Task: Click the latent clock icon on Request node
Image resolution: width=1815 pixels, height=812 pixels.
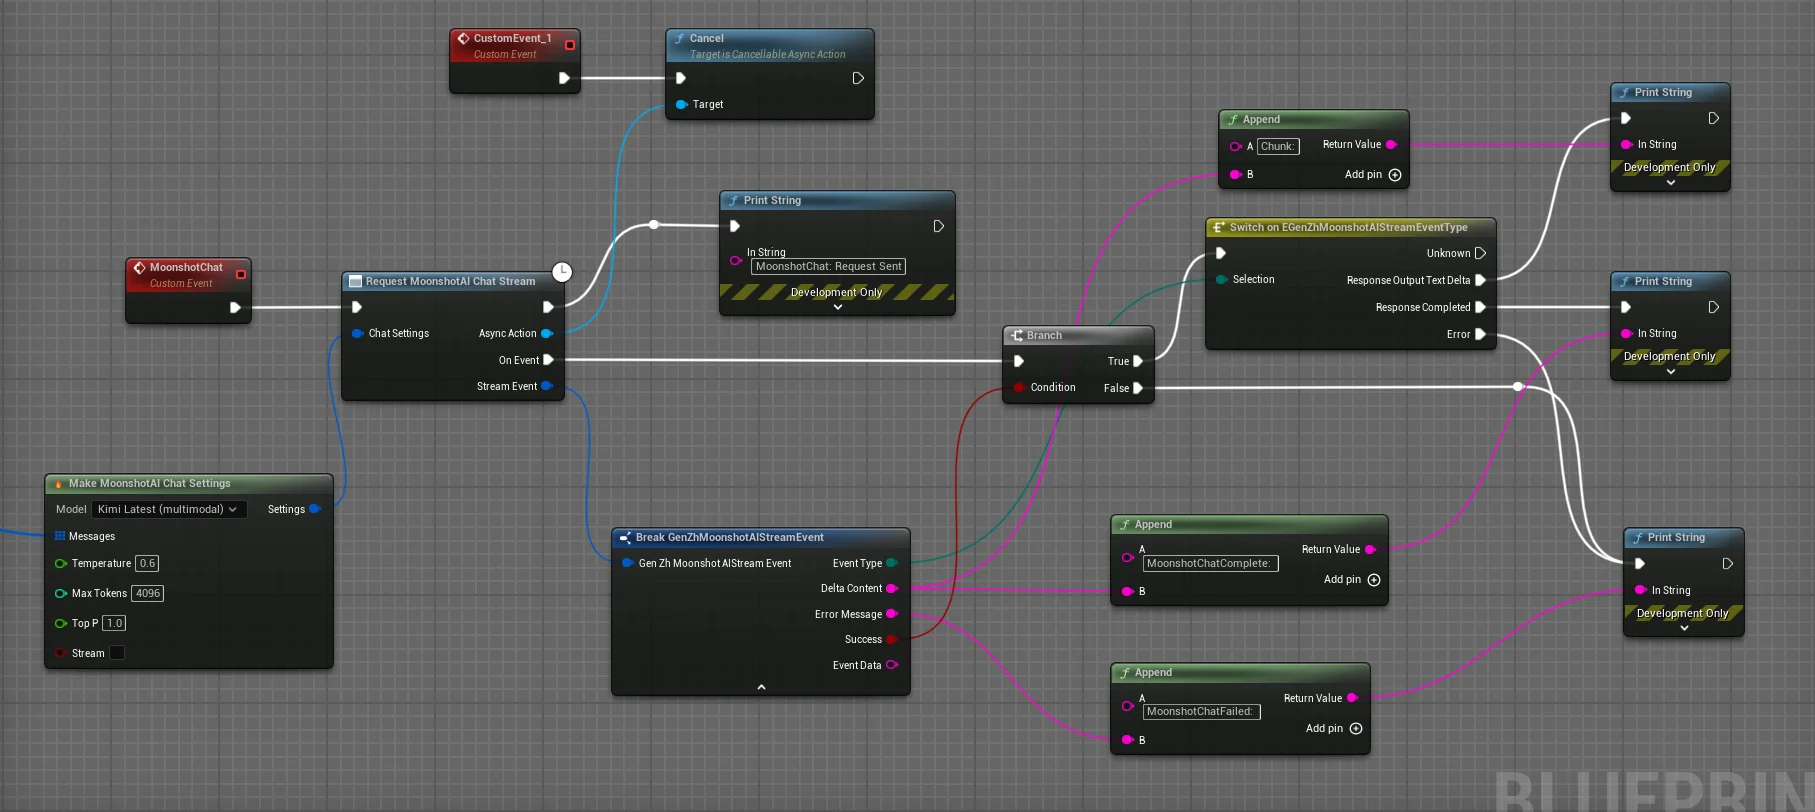Action: pyautogui.click(x=562, y=272)
